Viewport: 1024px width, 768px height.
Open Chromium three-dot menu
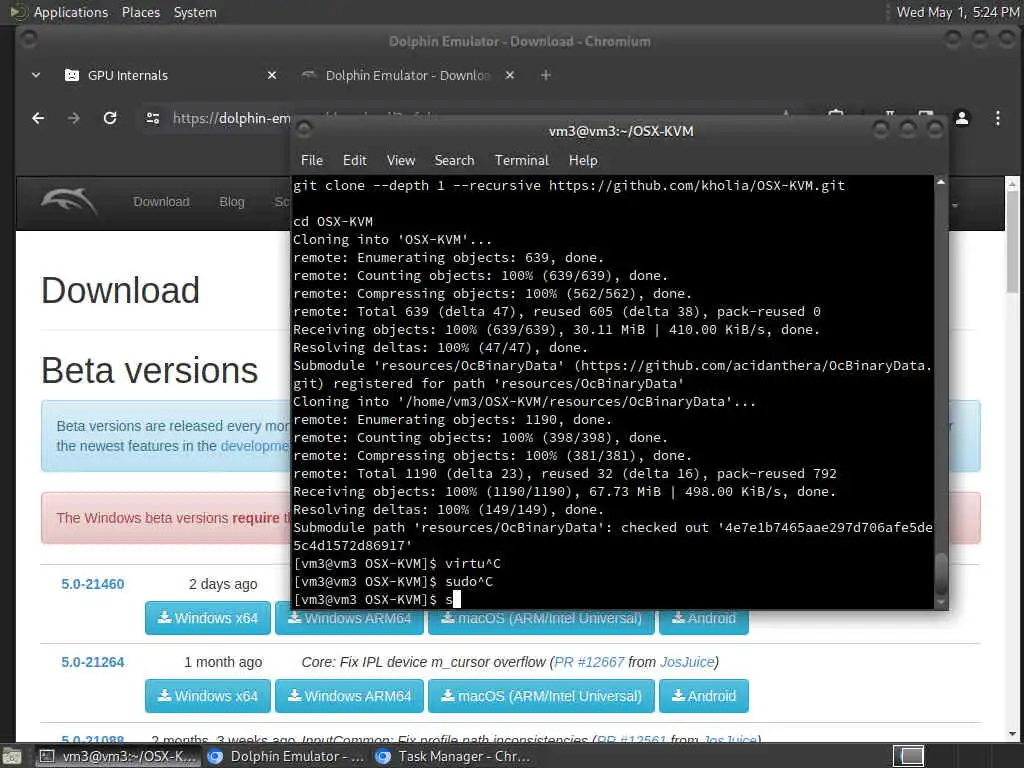pyautogui.click(x=997, y=118)
